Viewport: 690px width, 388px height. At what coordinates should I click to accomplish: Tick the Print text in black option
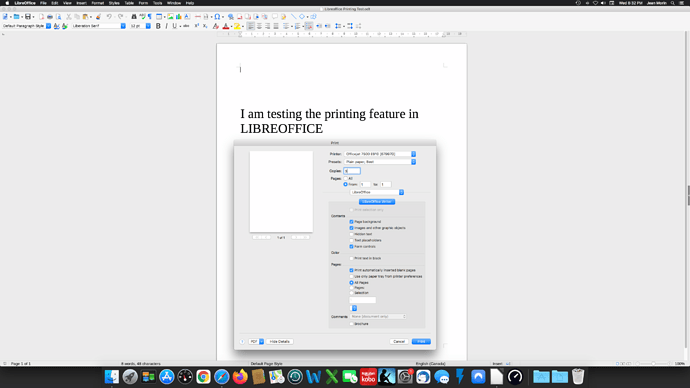click(x=351, y=258)
